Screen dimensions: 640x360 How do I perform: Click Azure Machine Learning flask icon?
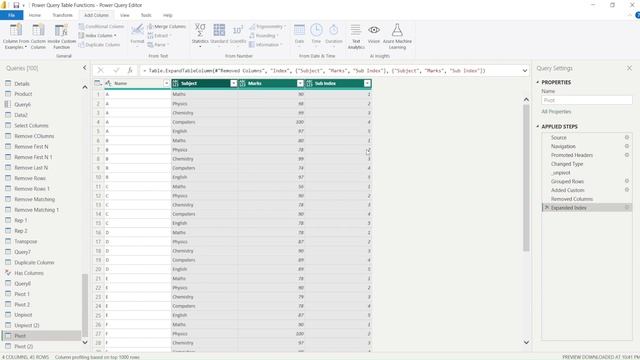click(397, 30)
